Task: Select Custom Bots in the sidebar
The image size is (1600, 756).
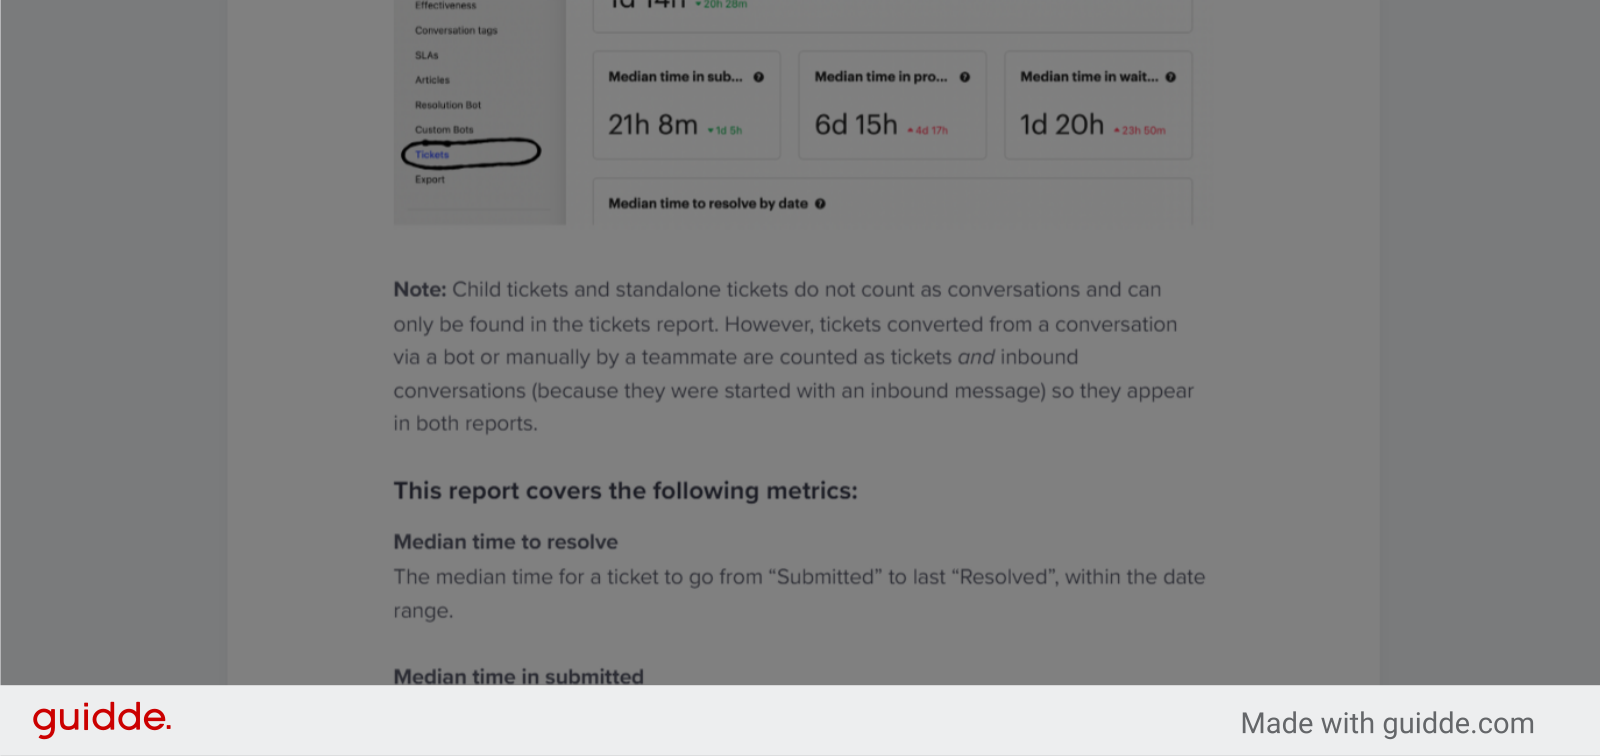Action: [442, 129]
